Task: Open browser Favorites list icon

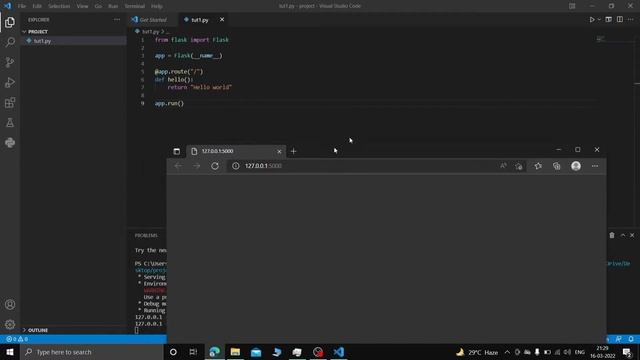Action: [x=538, y=166]
